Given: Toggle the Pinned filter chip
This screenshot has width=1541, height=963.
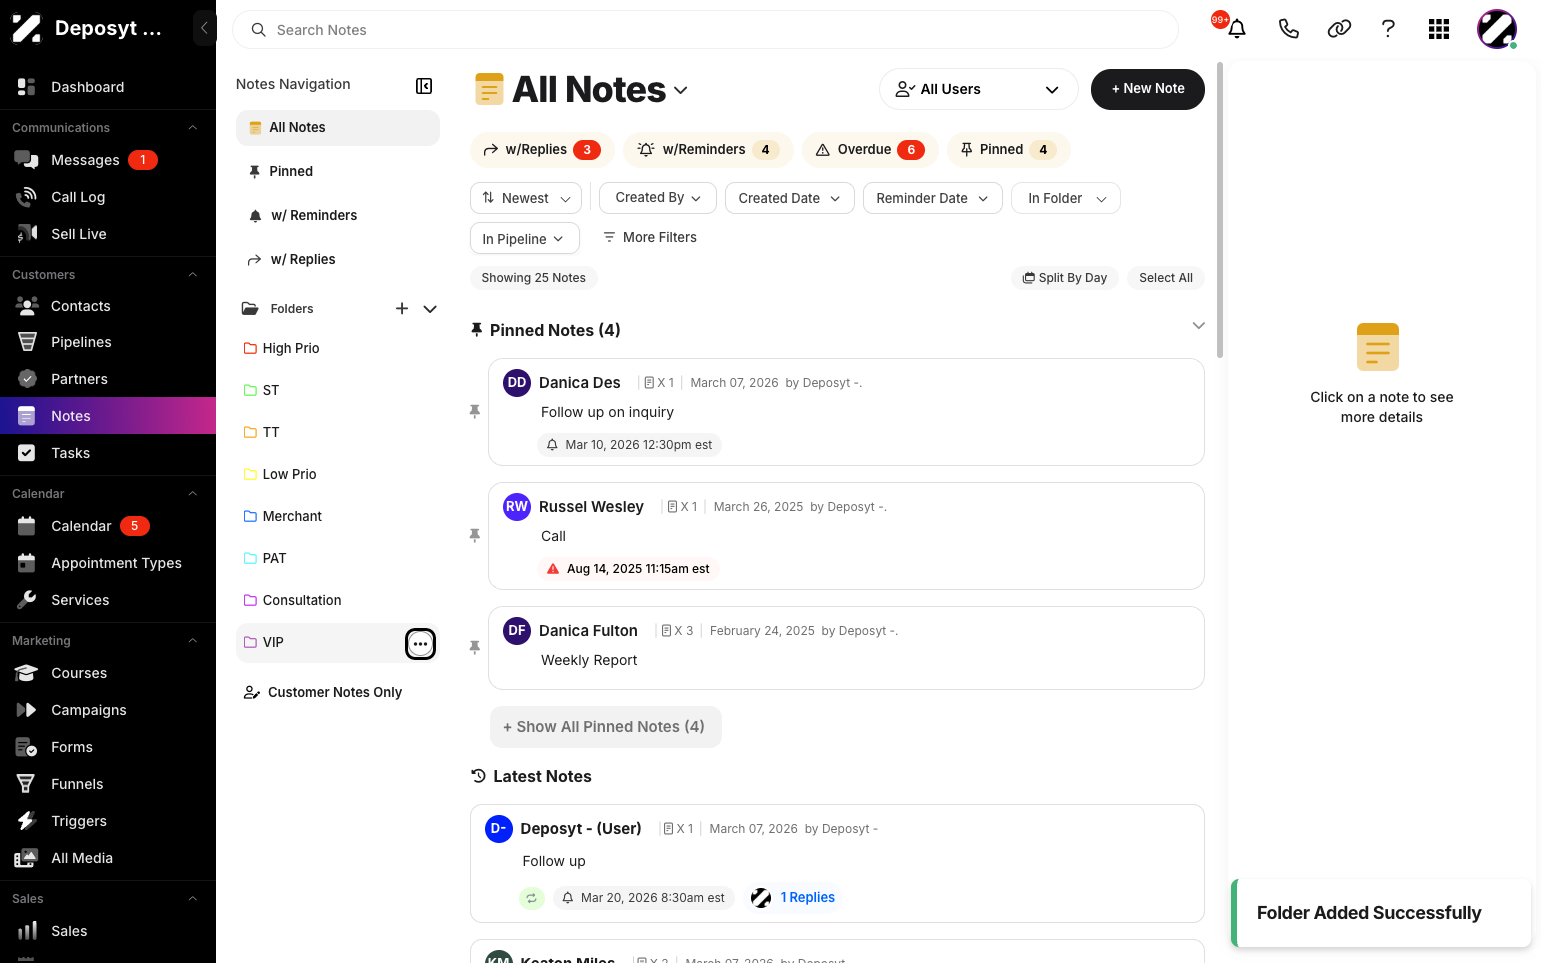Looking at the screenshot, I should click(x=1009, y=150).
